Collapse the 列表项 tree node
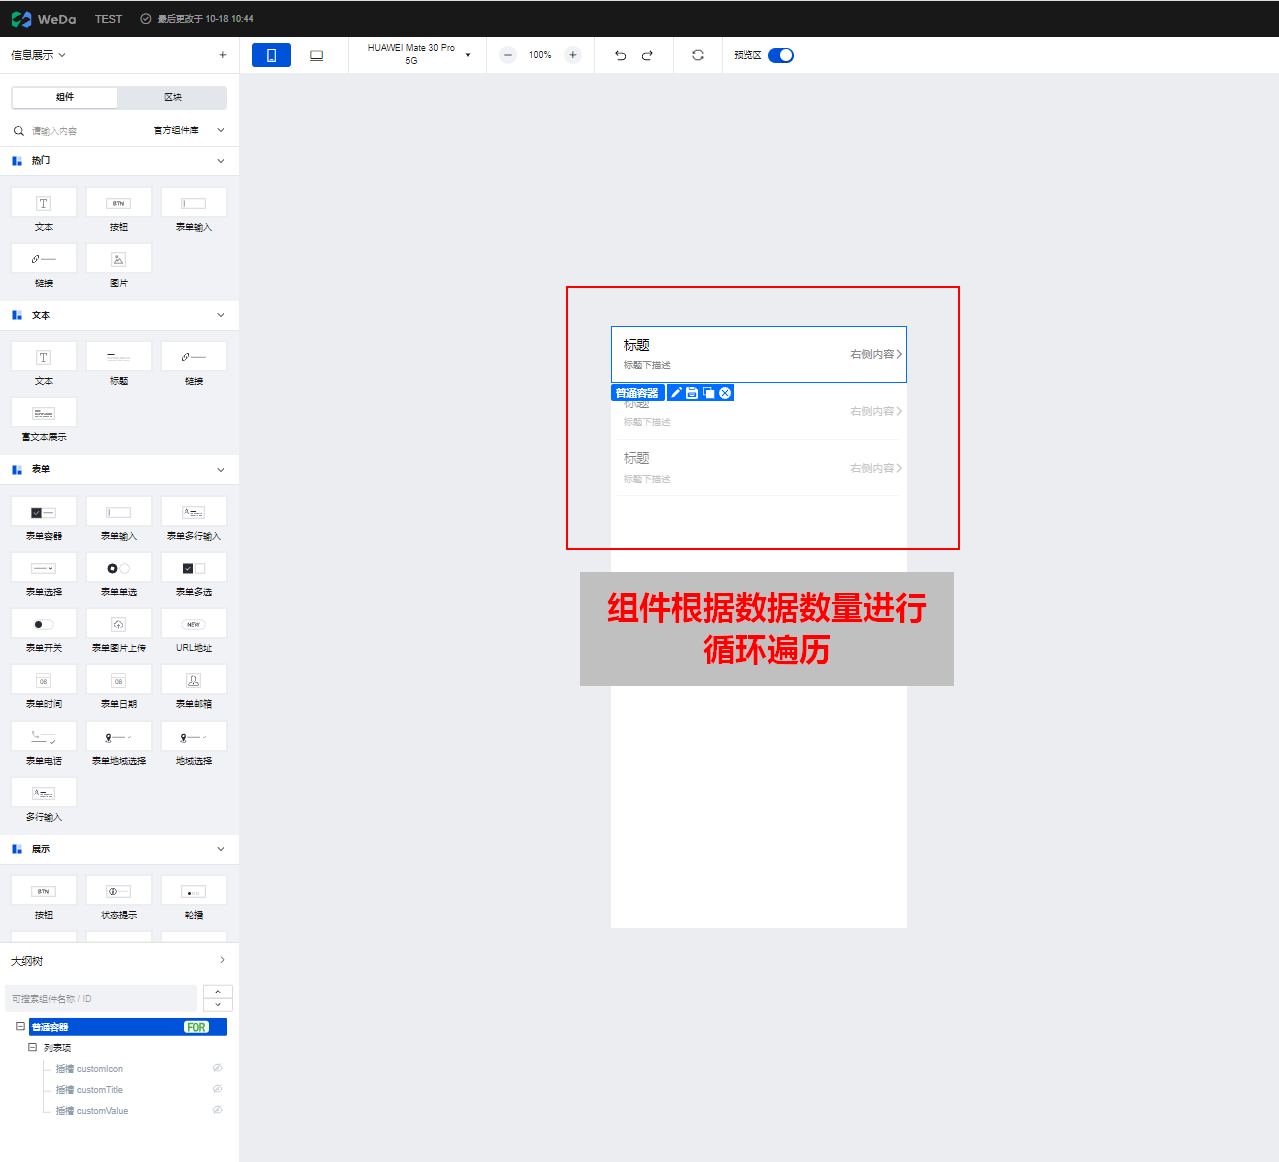The image size is (1279, 1162). pyautogui.click(x=32, y=1047)
